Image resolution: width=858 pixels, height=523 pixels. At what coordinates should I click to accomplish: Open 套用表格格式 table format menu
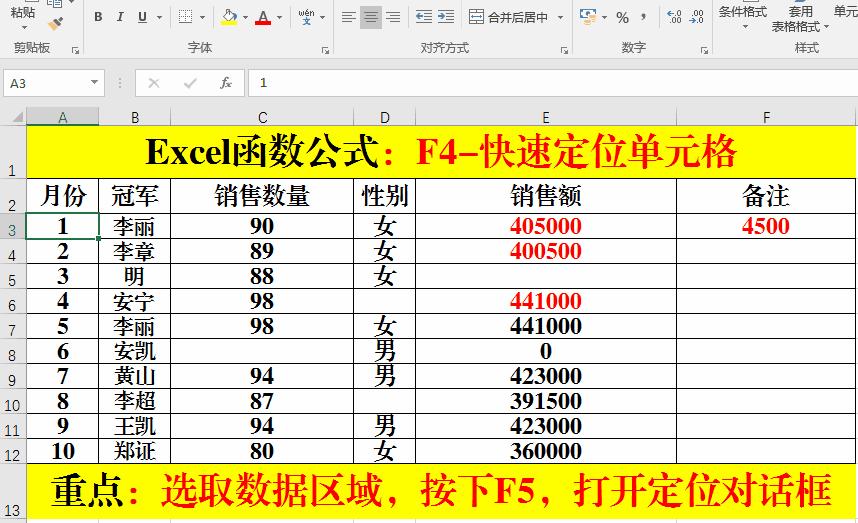coord(800,19)
